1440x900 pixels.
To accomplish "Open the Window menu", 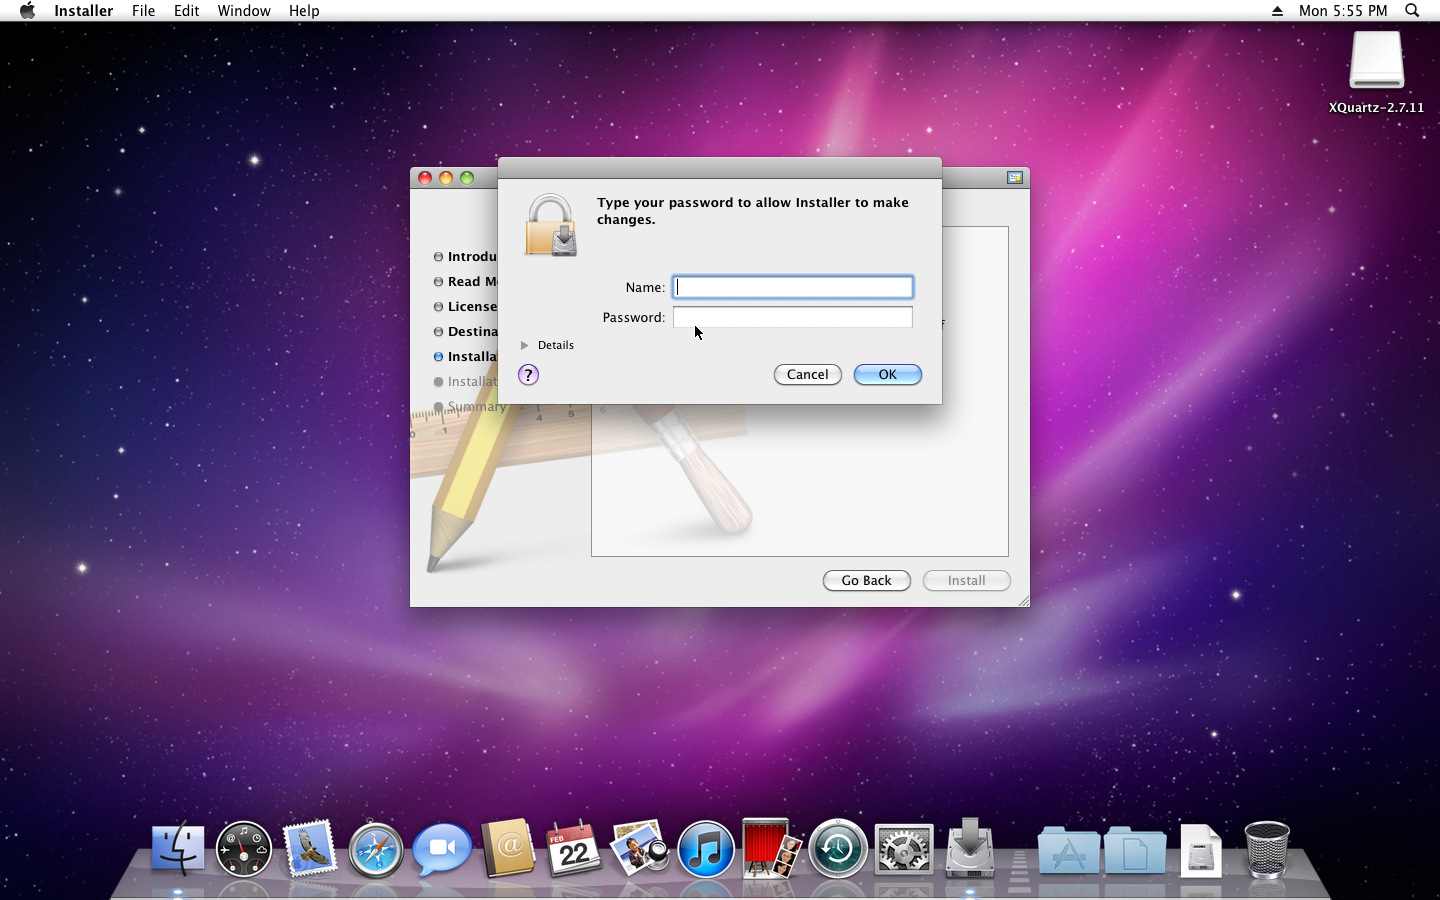I will 244,11.
